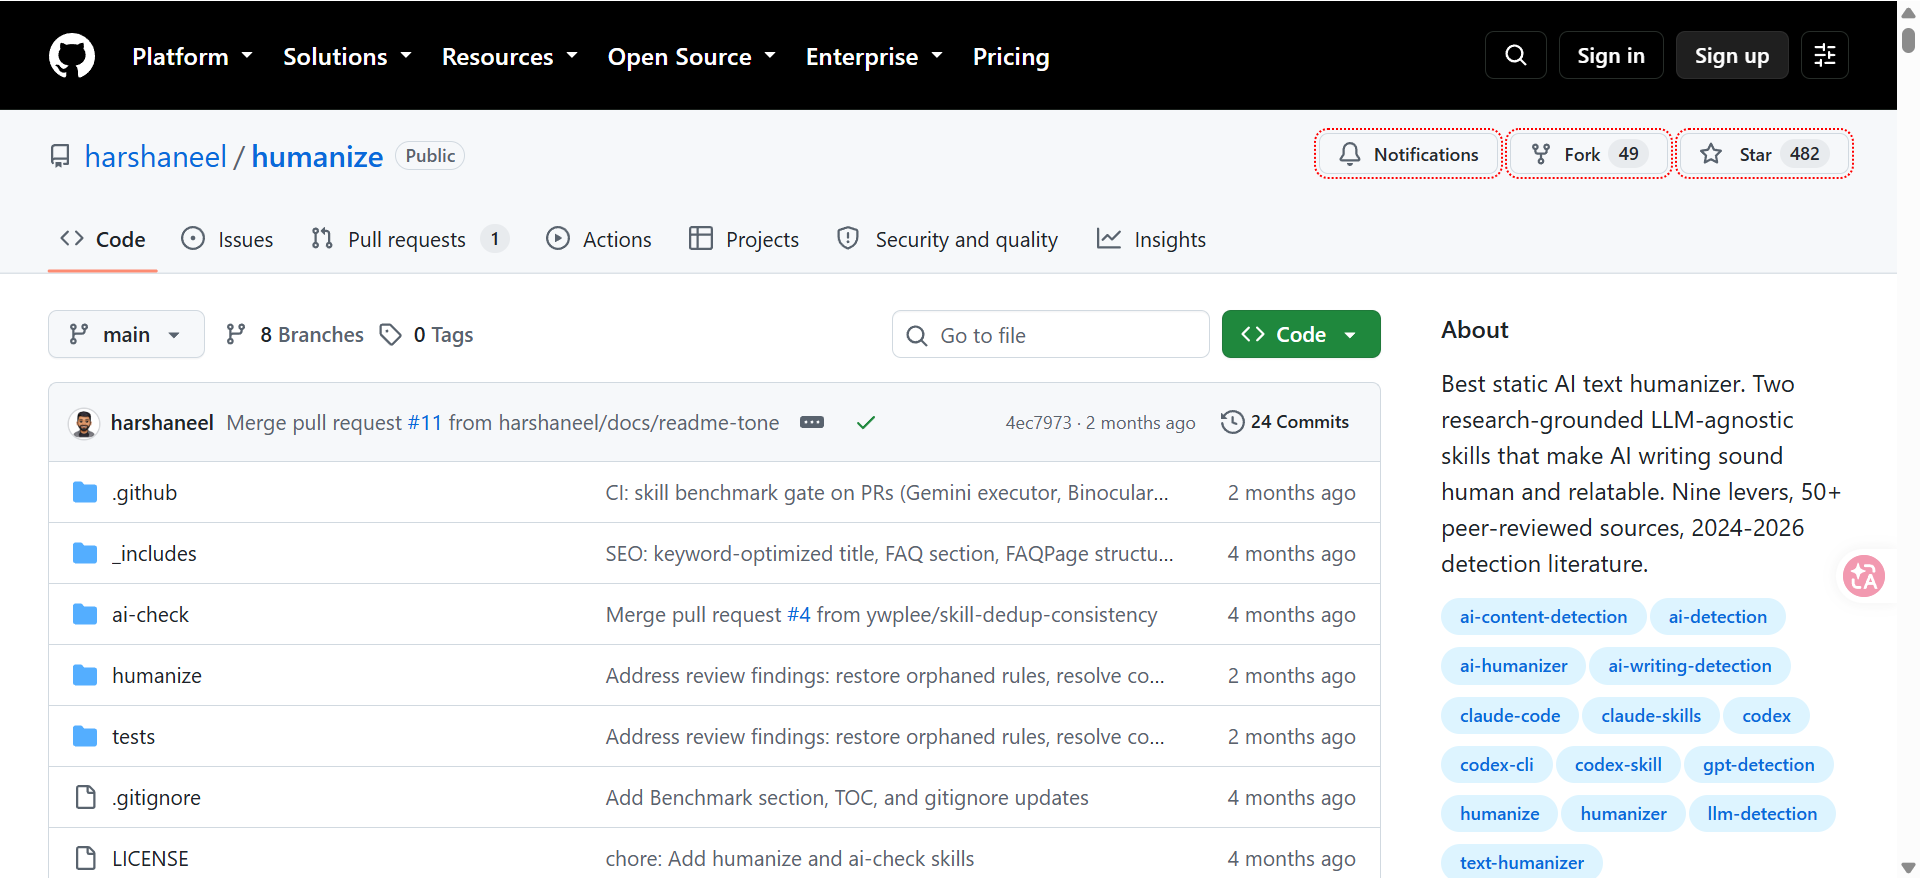Click the Notifications button
This screenshot has width=1920, height=878.
pos(1408,154)
